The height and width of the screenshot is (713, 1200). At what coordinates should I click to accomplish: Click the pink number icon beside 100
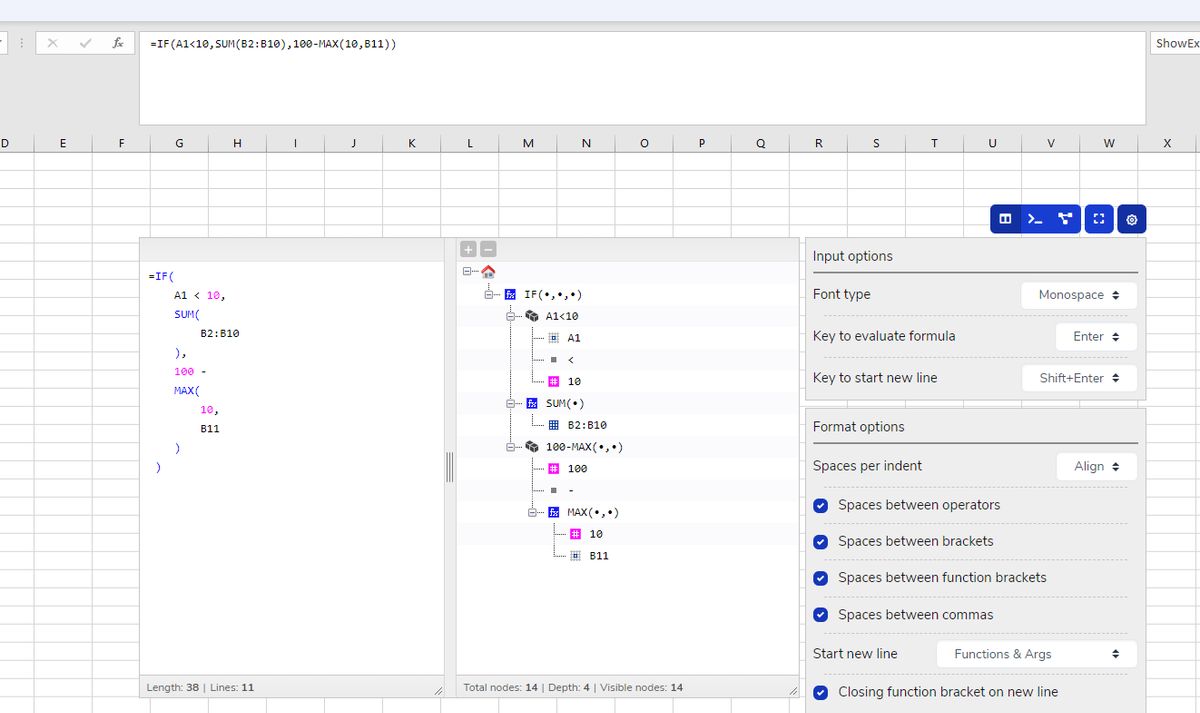point(553,468)
